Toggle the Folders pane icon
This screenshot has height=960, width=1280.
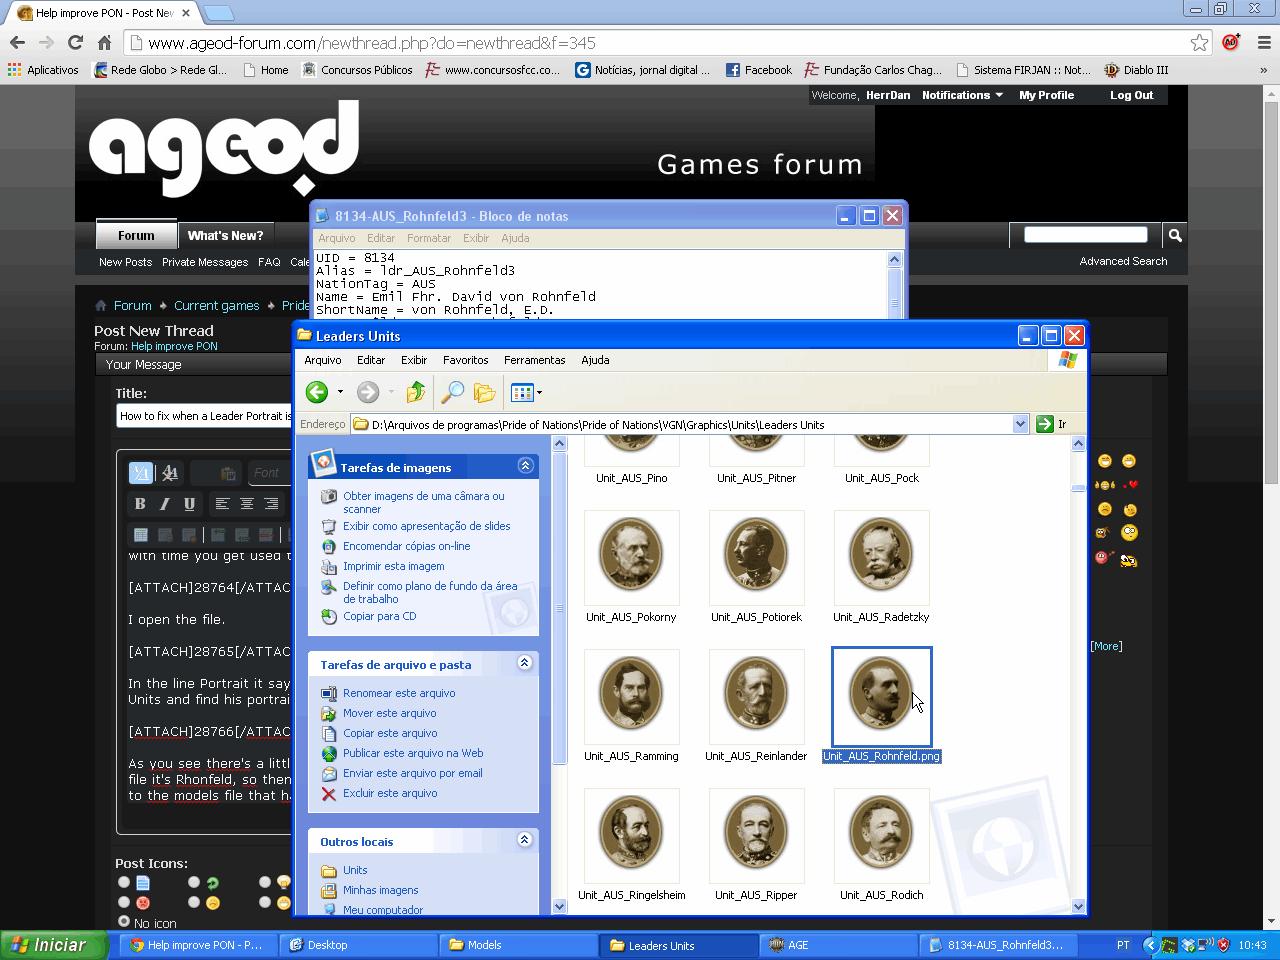485,393
